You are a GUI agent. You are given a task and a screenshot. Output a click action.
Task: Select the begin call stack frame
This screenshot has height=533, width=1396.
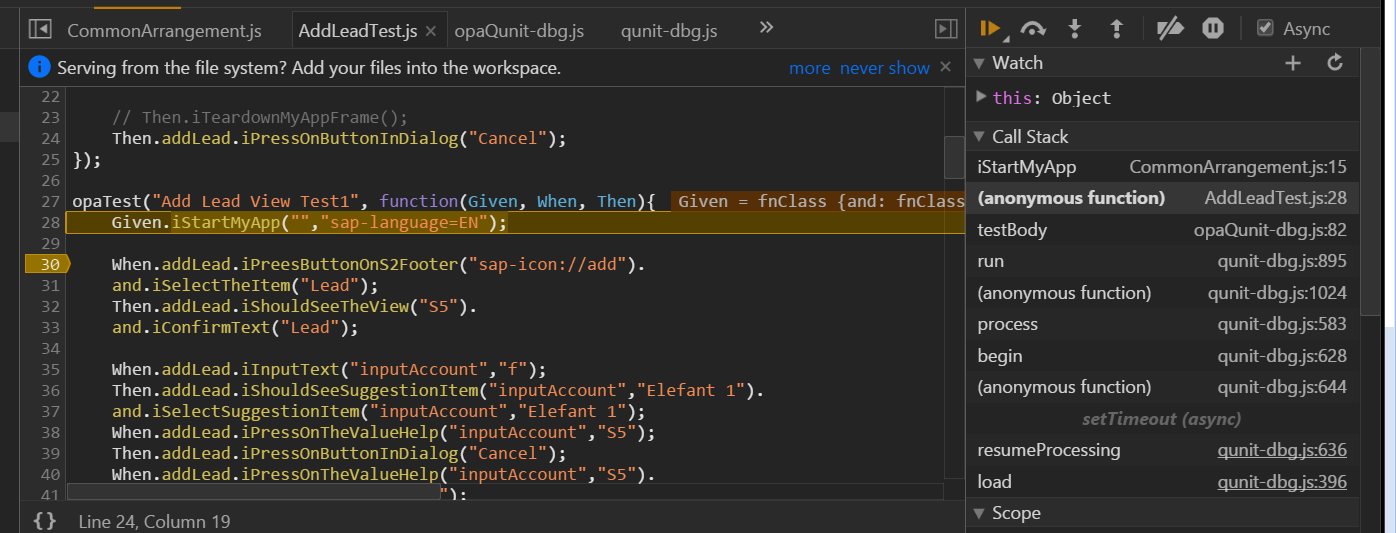tap(1162, 356)
